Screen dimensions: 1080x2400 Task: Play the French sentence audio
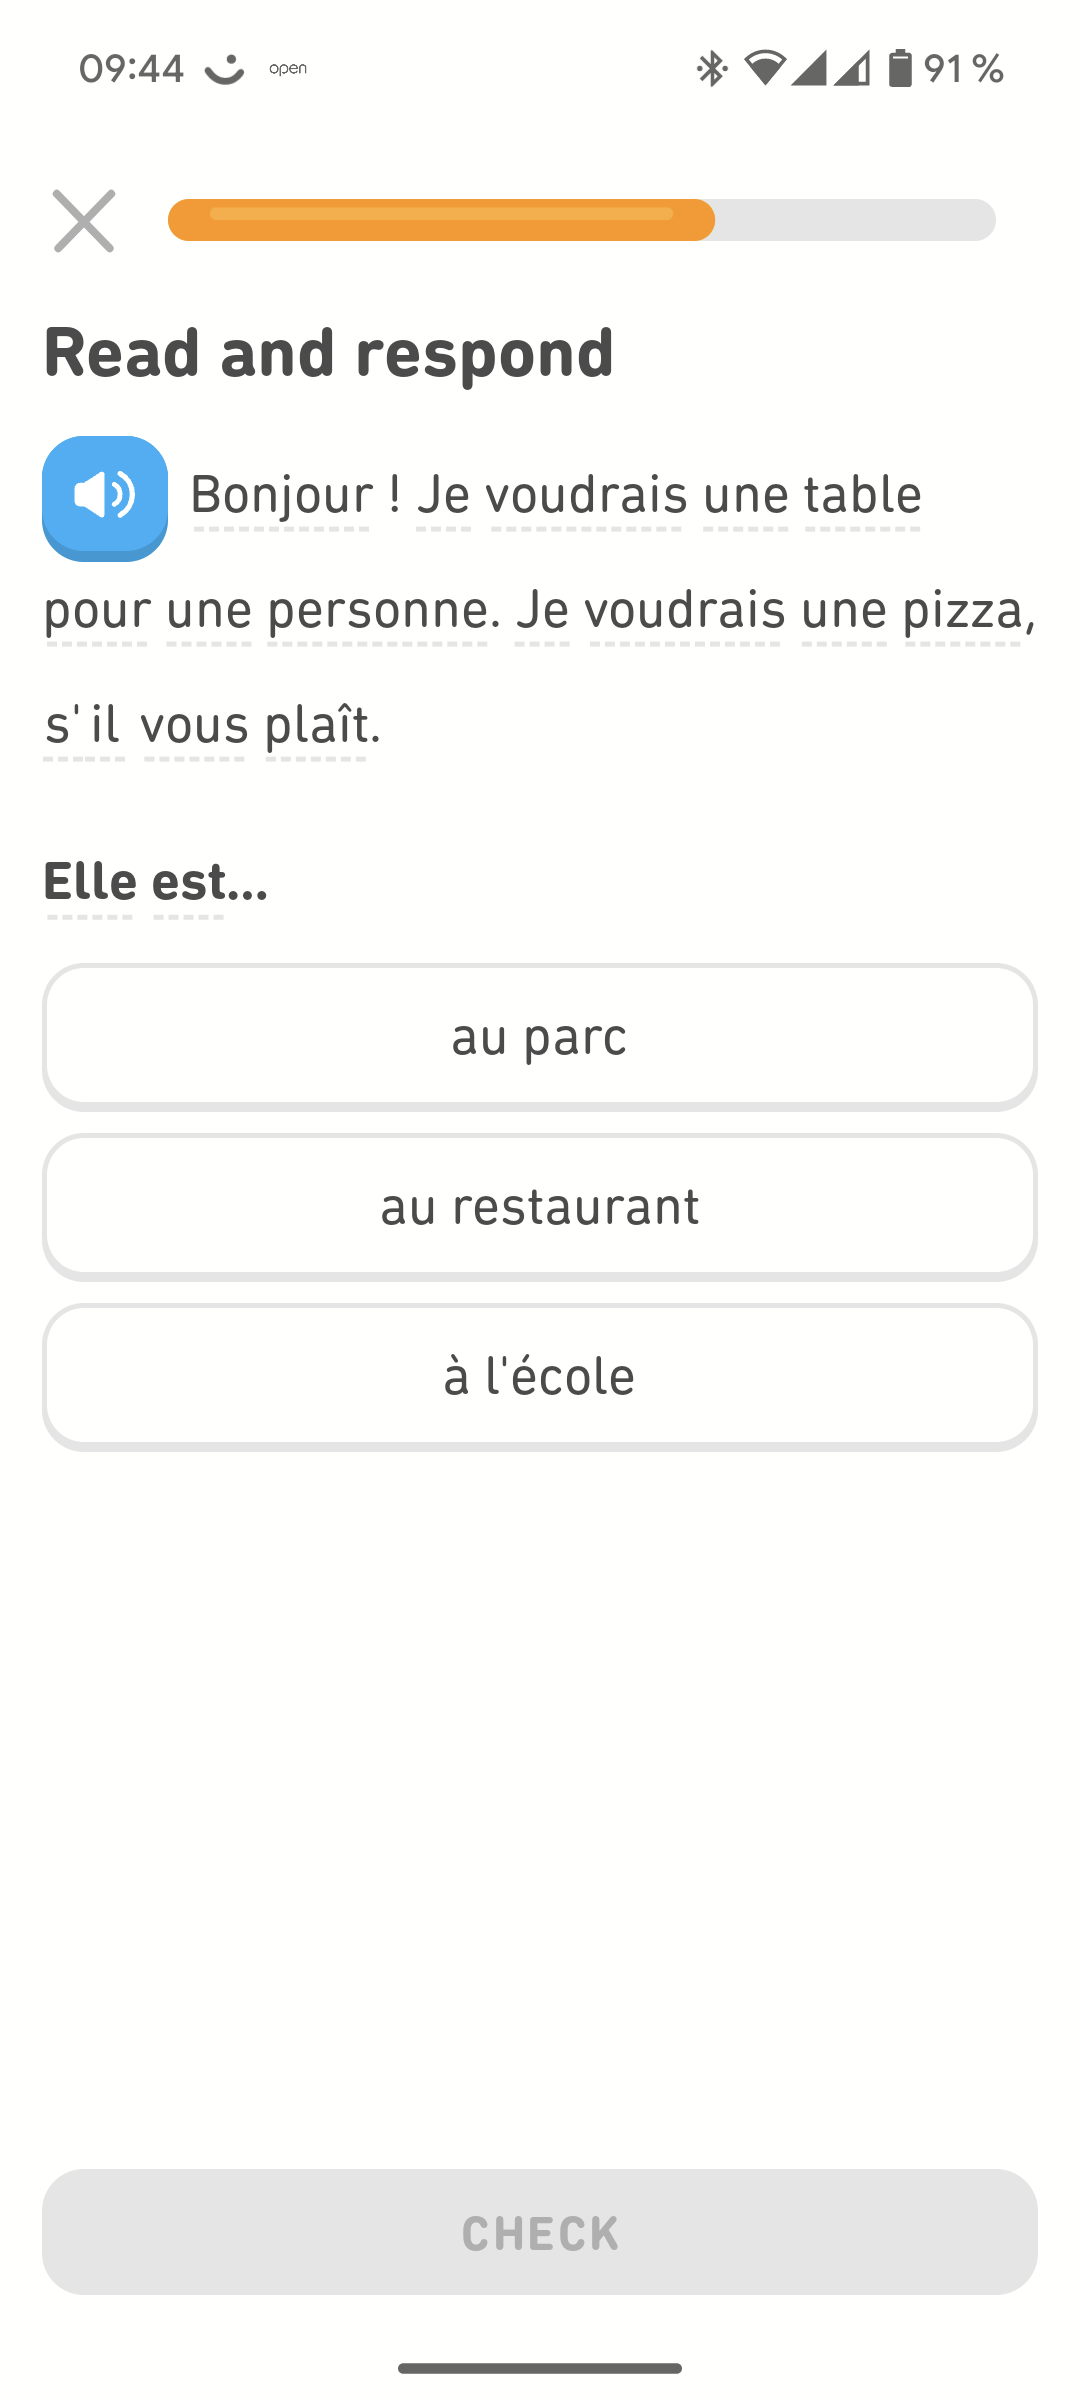click(105, 497)
